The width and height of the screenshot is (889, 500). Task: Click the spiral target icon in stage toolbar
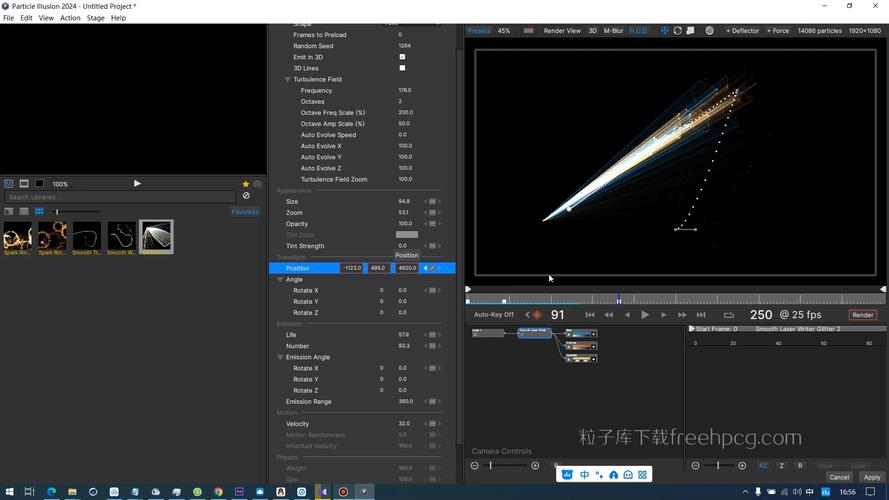tap(709, 31)
